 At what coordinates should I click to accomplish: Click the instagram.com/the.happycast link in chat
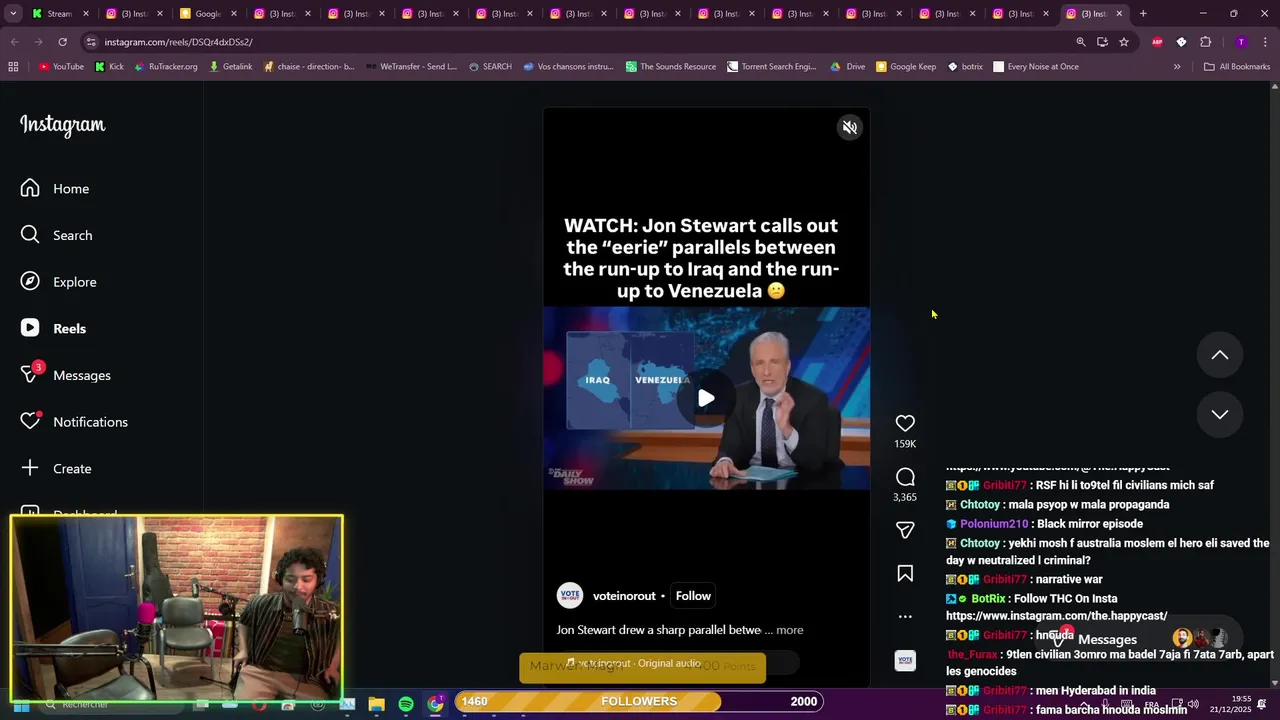coord(1056,616)
